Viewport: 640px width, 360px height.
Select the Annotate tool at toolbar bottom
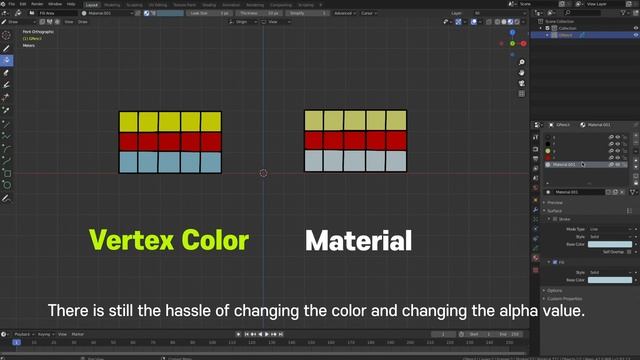pos(7,199)
